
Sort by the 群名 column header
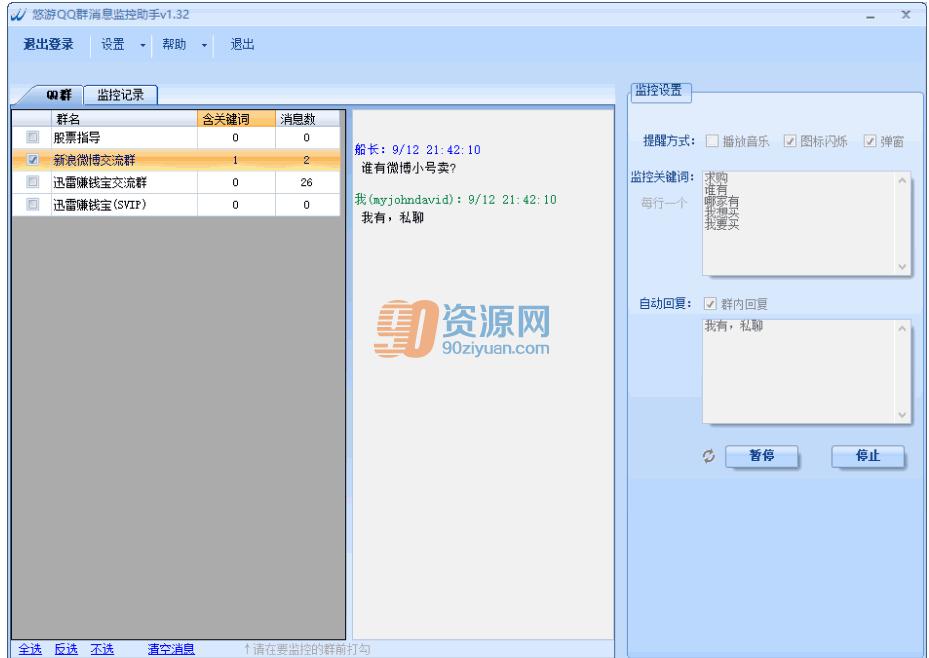click(124, 119)
